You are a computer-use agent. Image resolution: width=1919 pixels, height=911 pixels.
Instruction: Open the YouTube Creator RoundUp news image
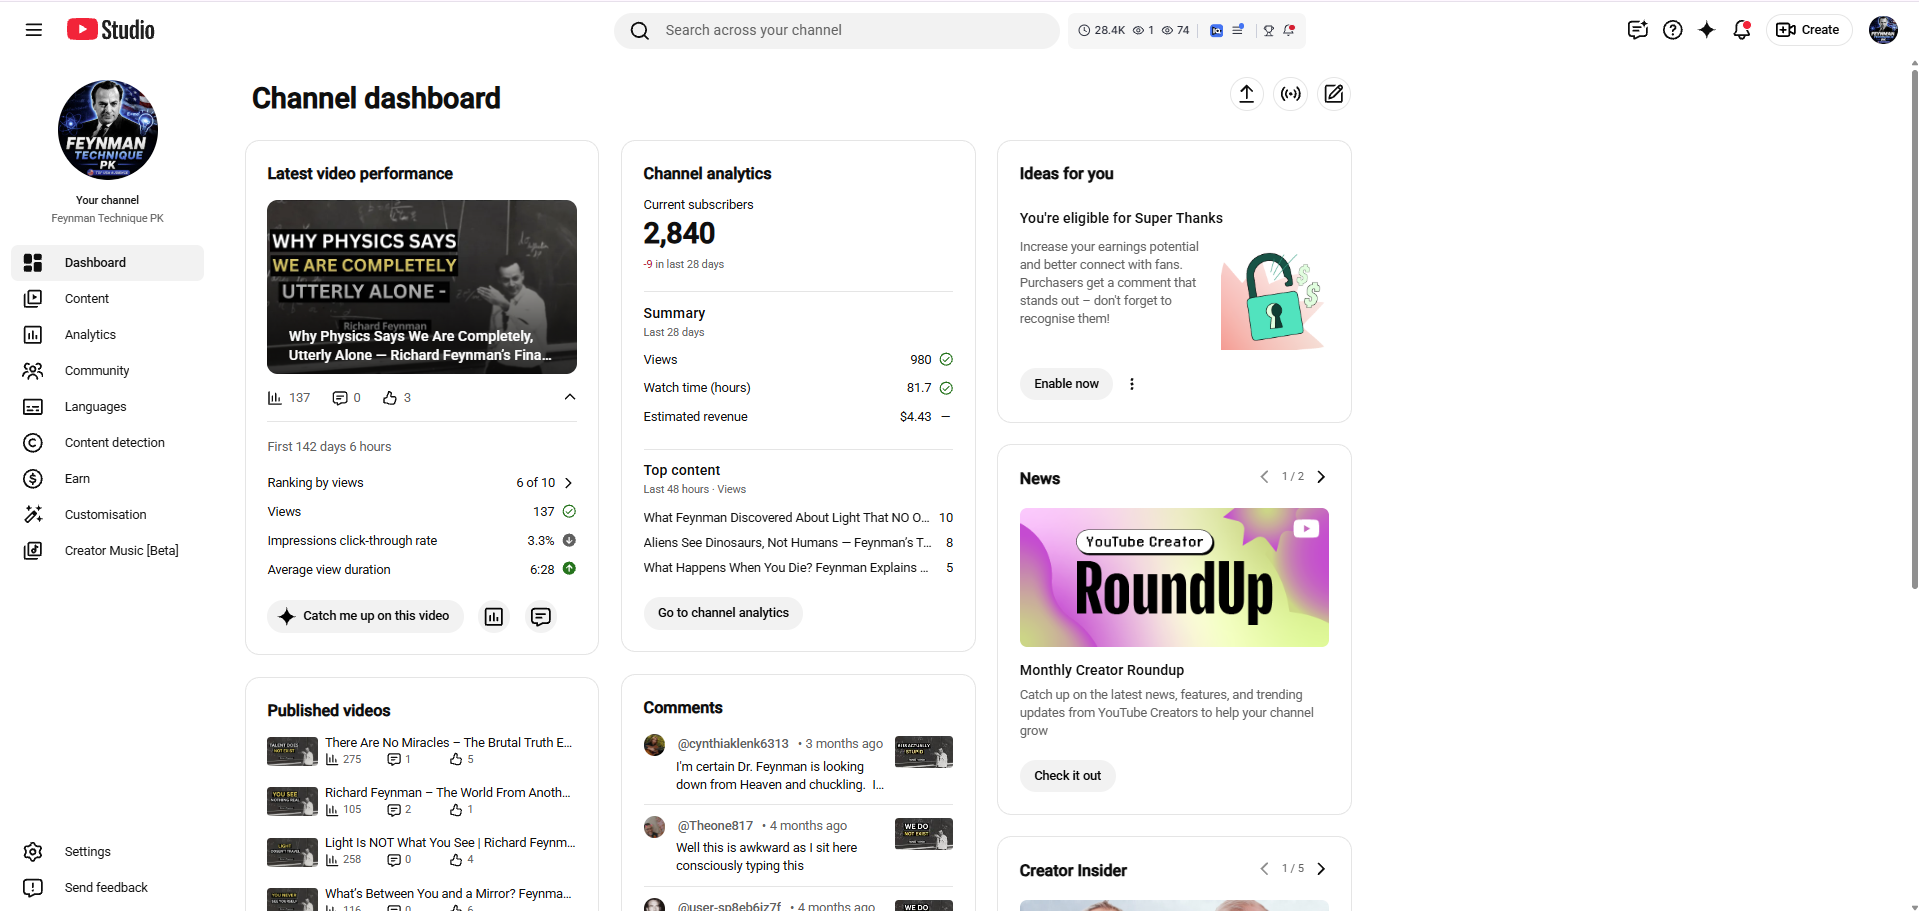1174,578
